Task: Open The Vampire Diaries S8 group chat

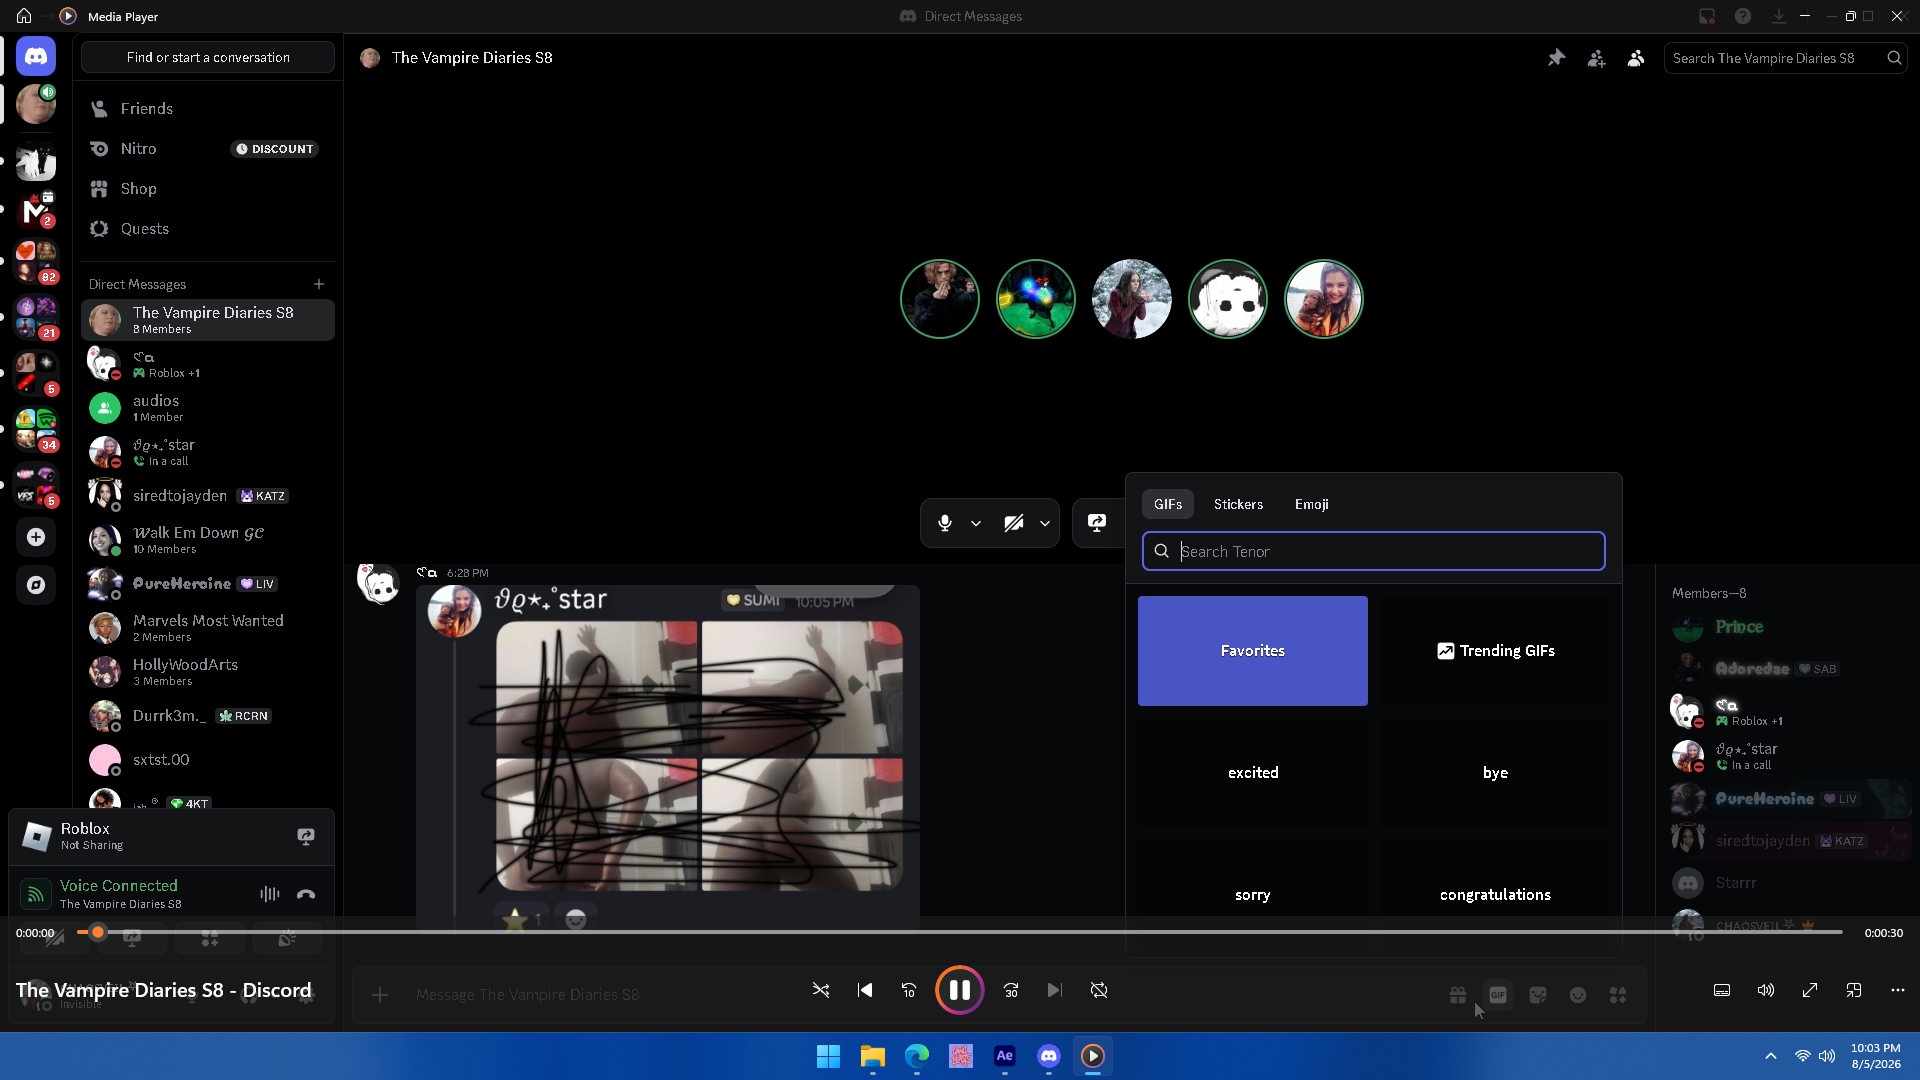Action: 208,320
